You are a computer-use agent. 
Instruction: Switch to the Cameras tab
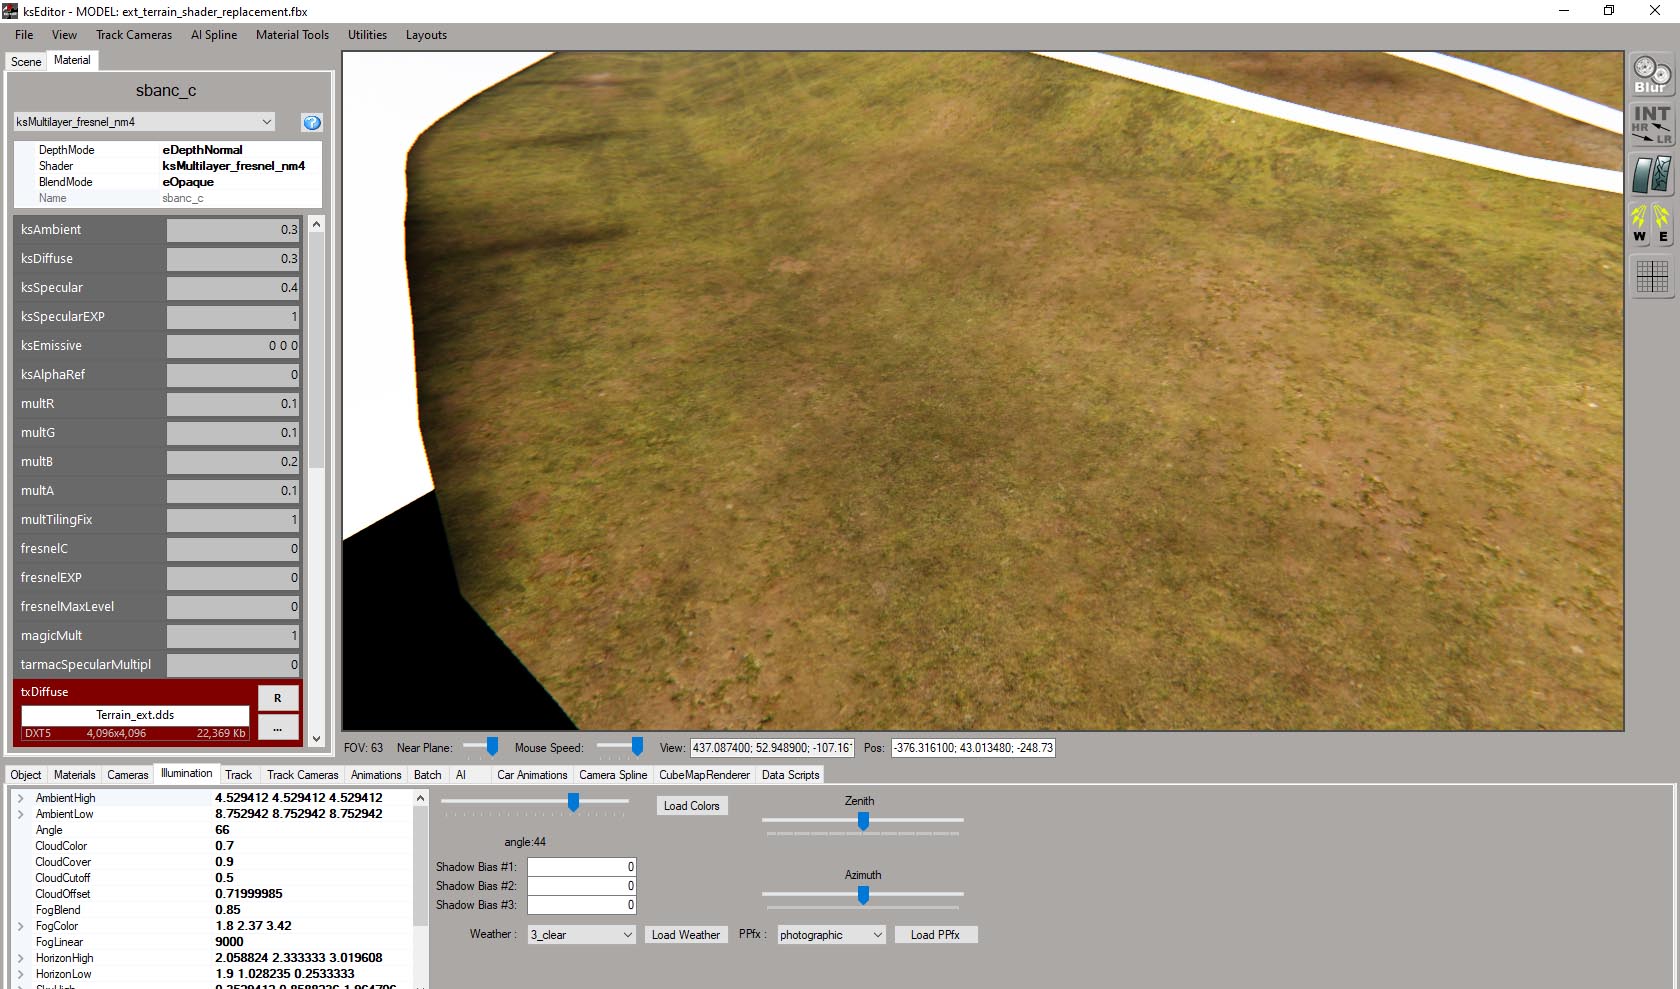[x=128, y=775]
